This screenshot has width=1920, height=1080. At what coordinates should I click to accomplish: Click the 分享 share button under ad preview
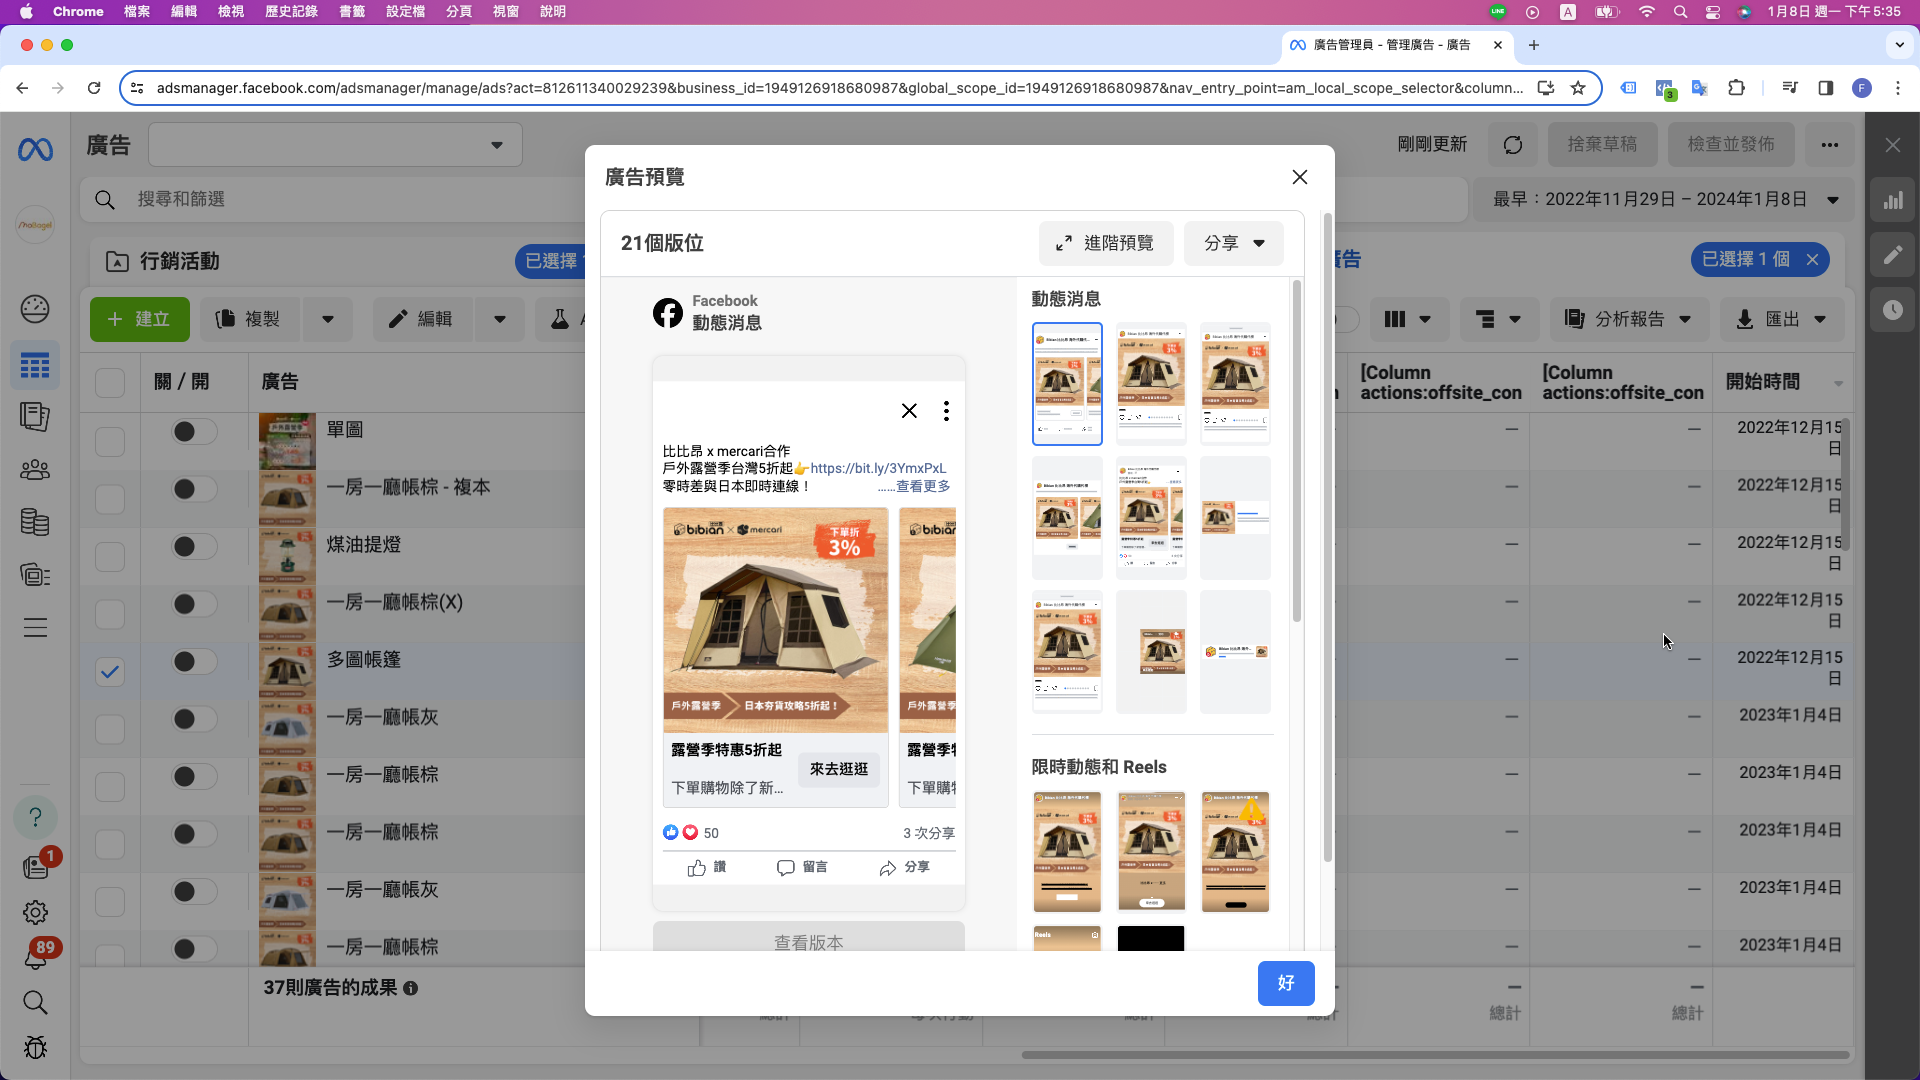point(904,868)
